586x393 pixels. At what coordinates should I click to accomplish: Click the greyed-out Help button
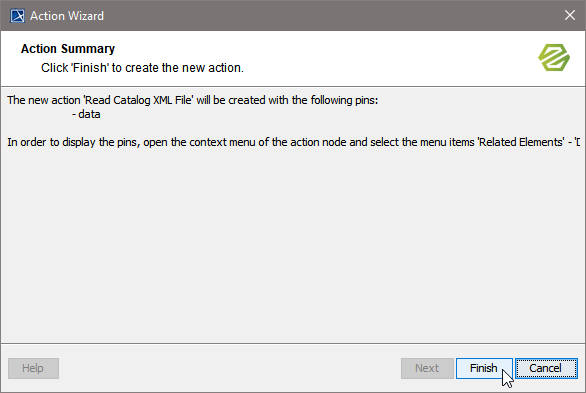(x=33, y=368)
